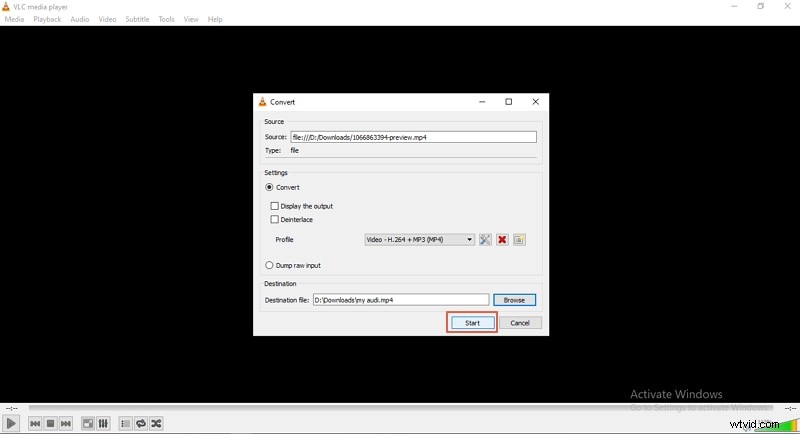The height and width of the screenshot is (434, 800).
Task: Click the VLC cone icon in main title bar
Action: 6,7
